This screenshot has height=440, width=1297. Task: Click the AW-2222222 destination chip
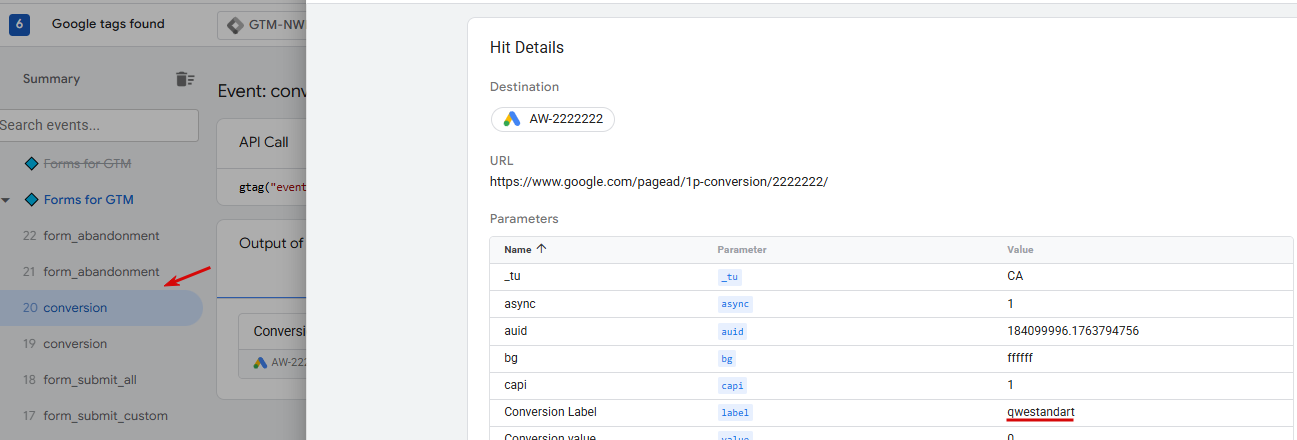(553, 119)
